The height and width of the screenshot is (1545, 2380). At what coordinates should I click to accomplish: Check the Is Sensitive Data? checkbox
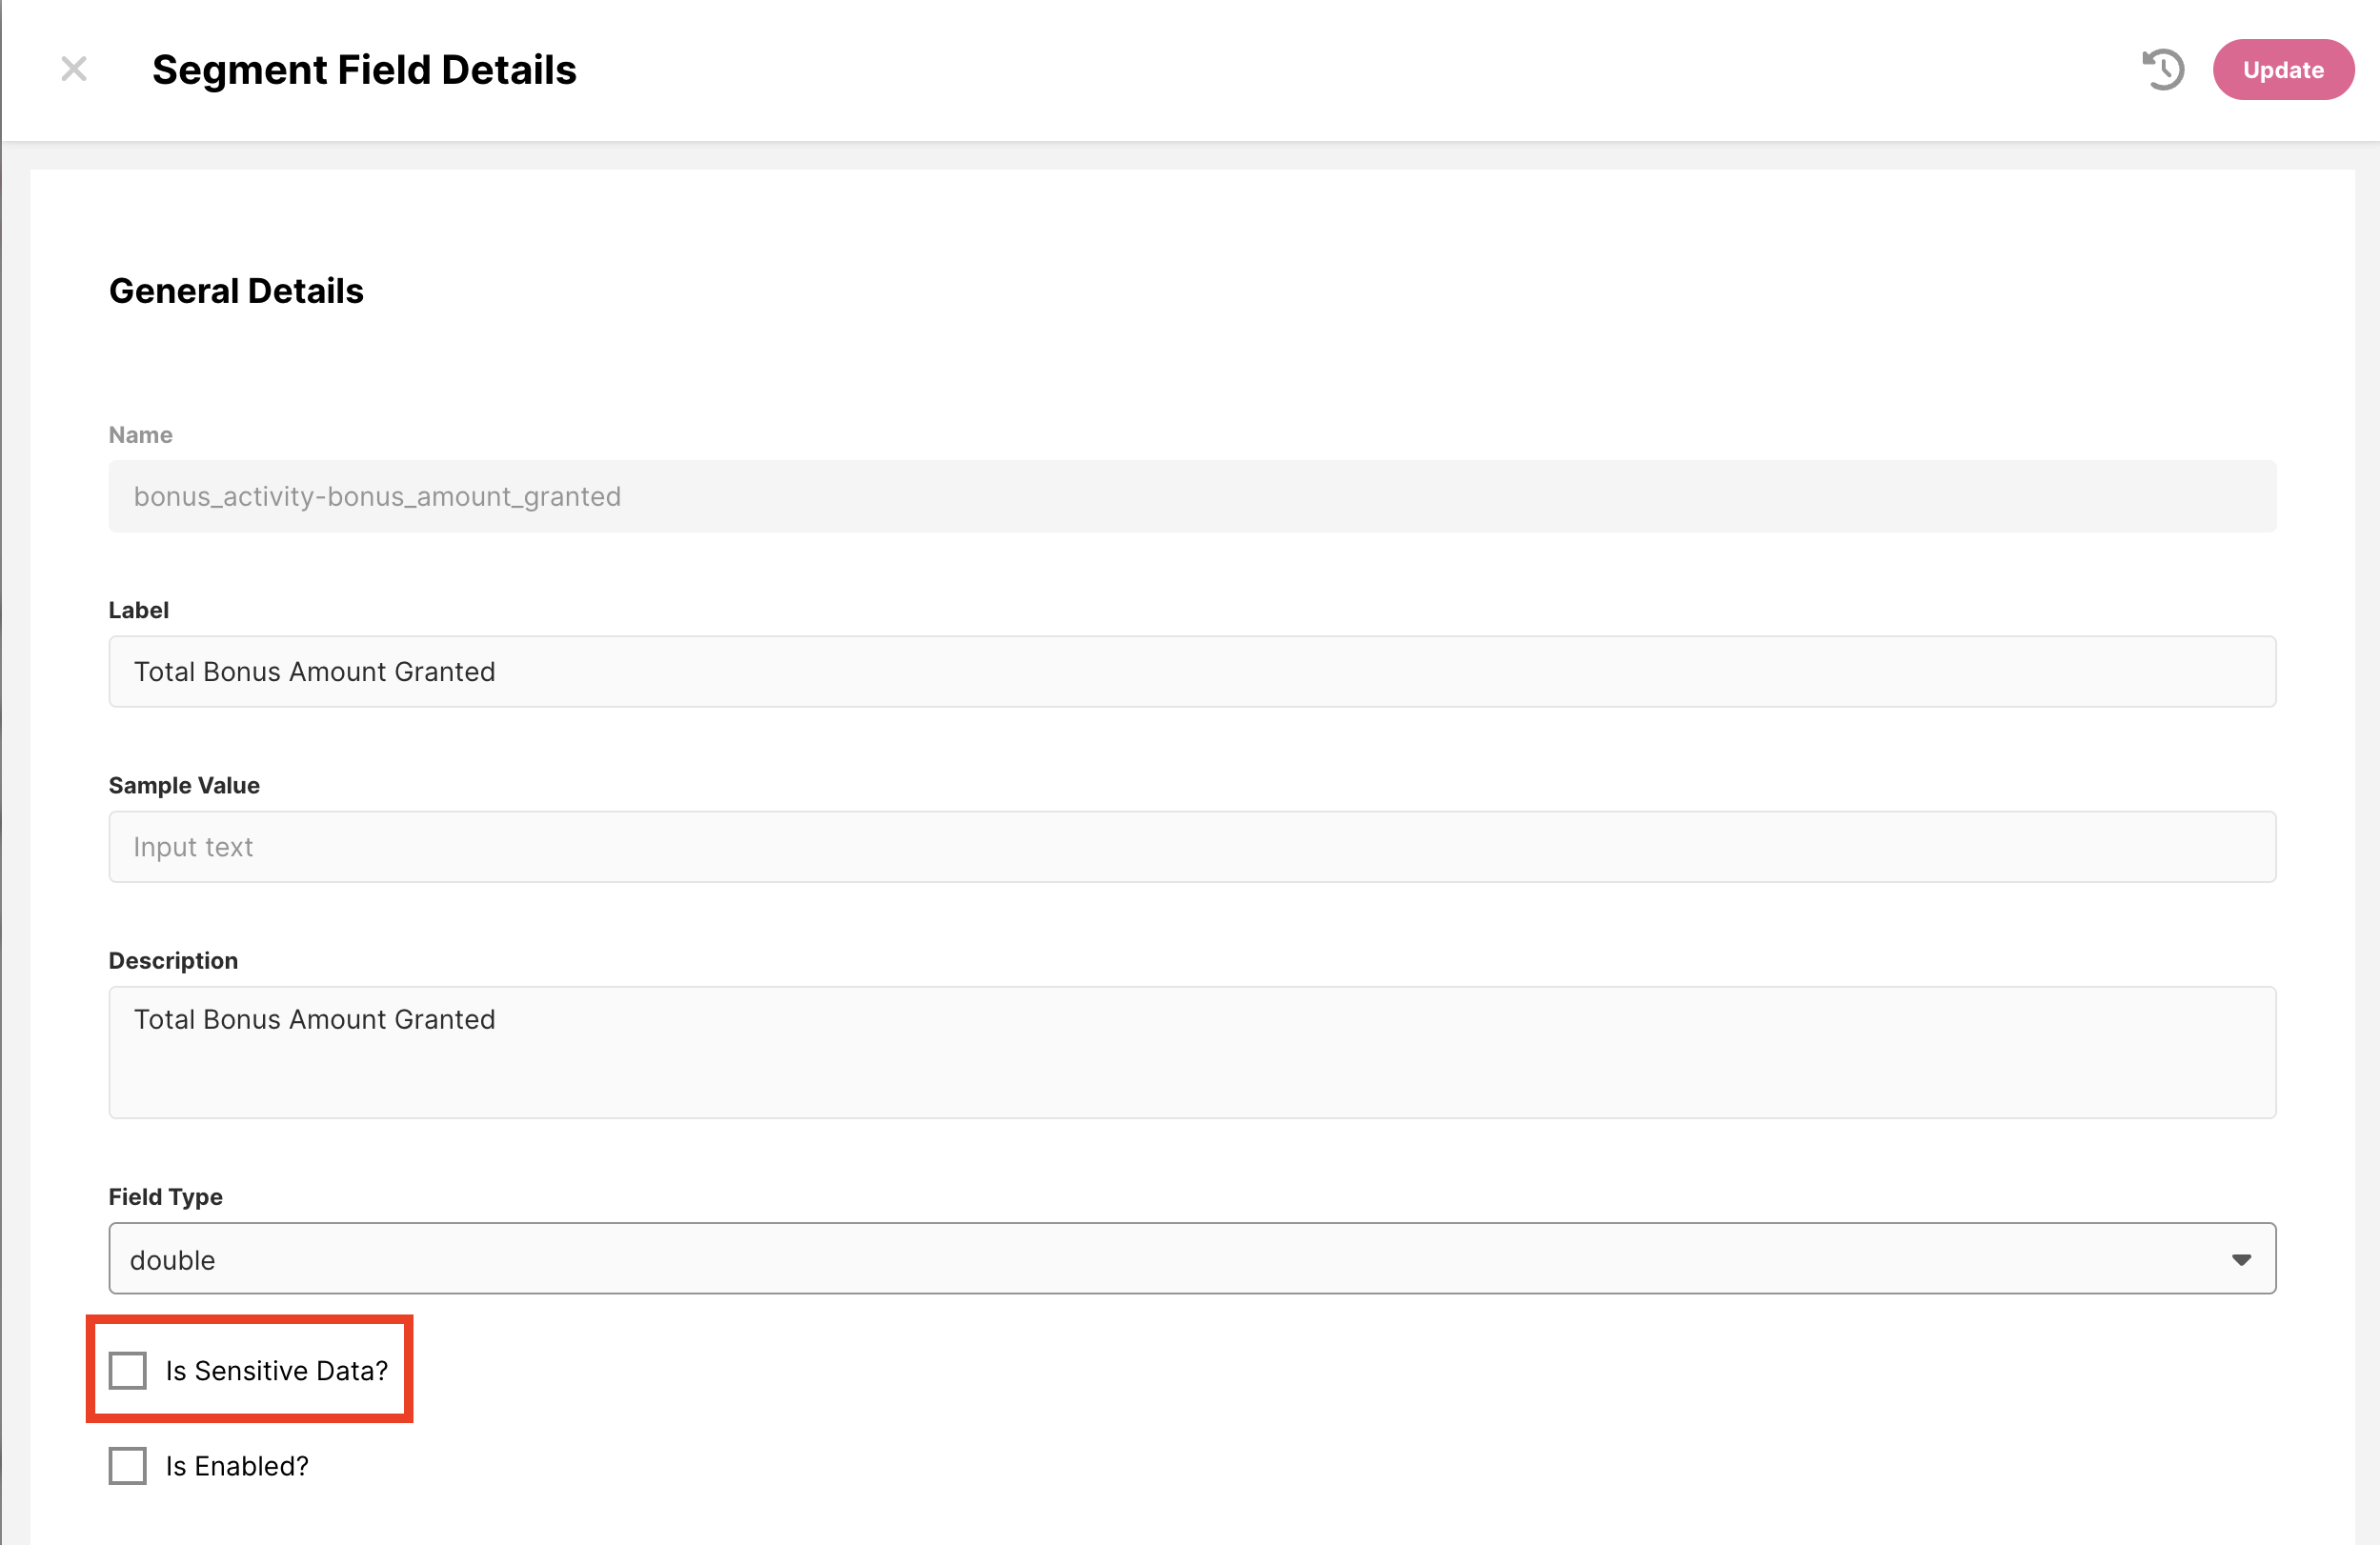click(x=128, y=1370)
